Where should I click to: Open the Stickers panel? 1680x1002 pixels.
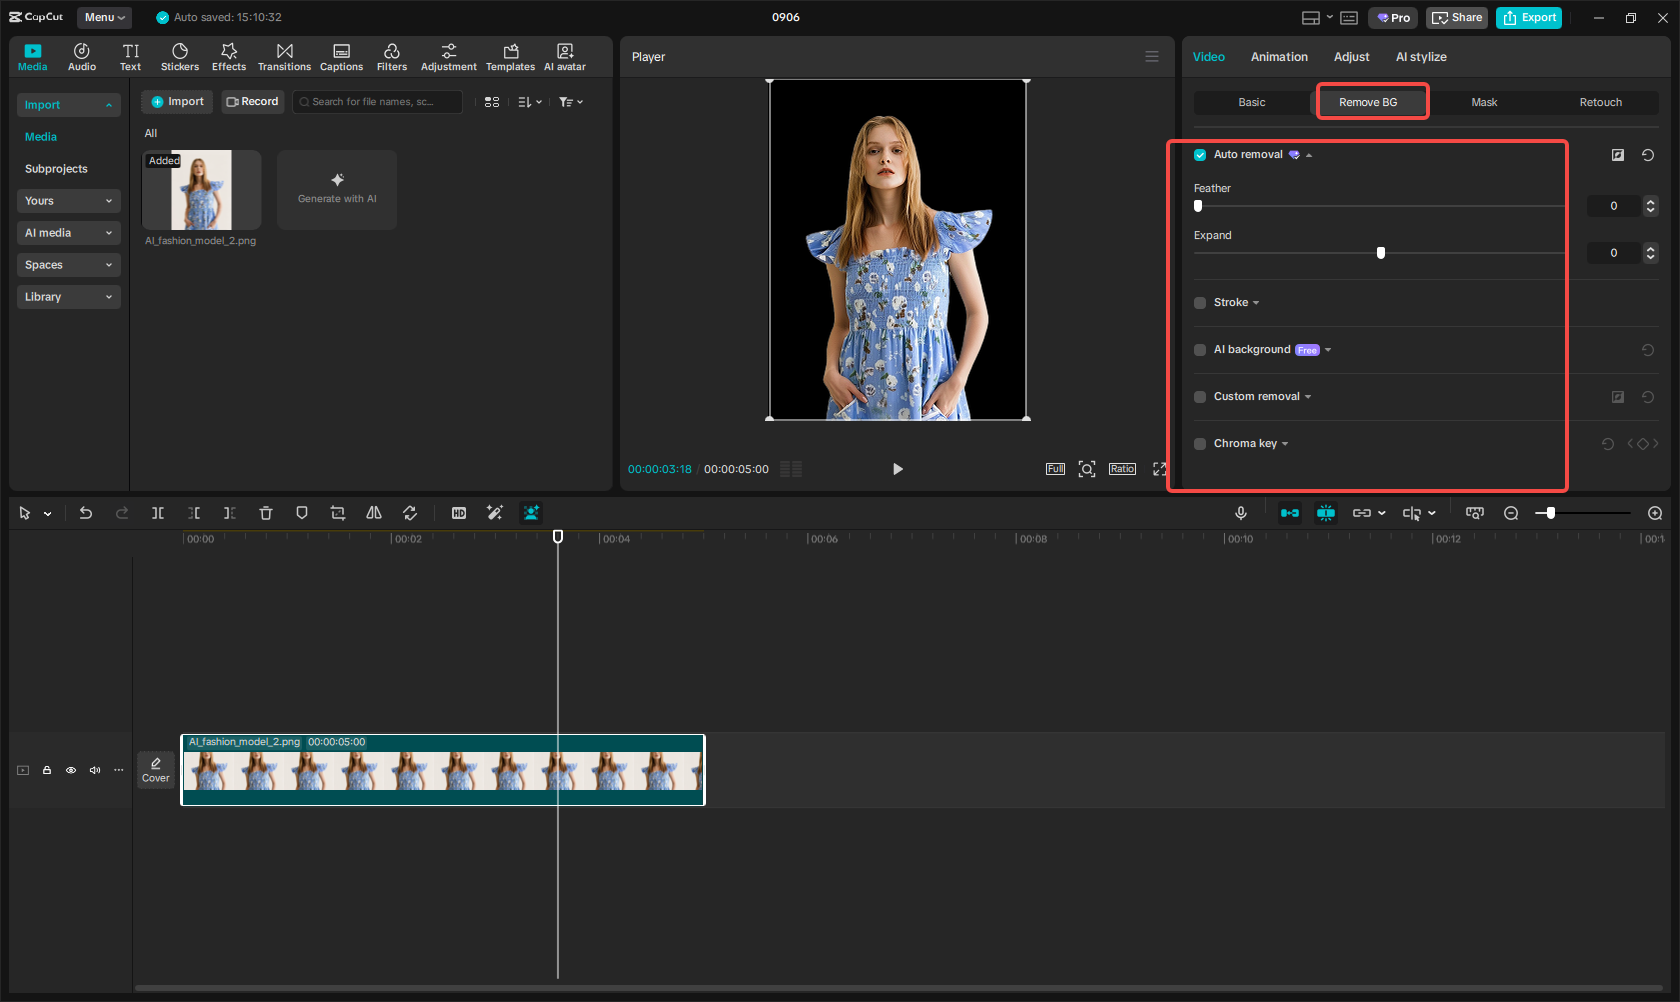[180, 57]
